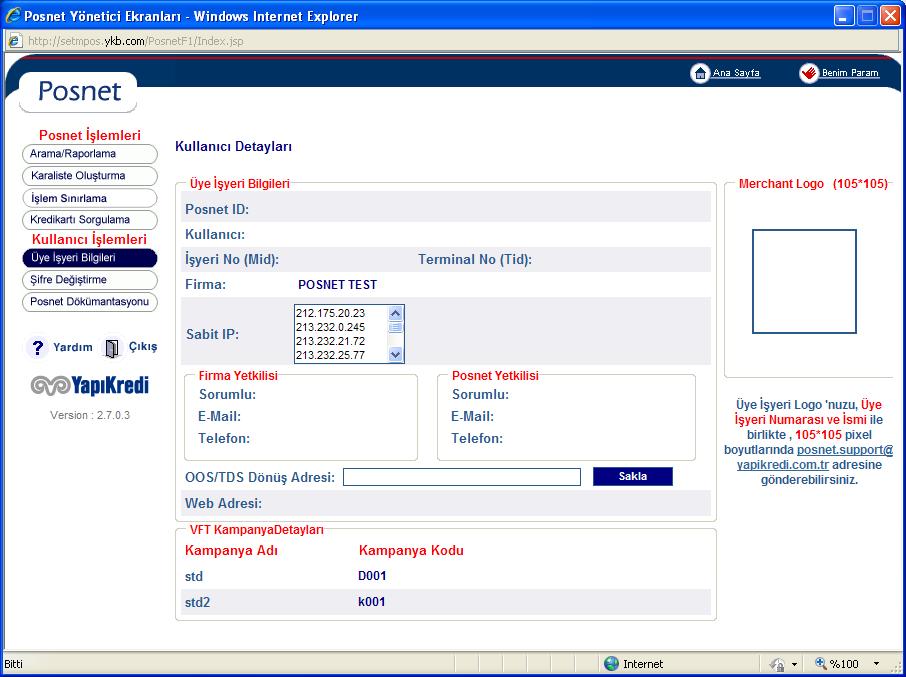This screenshot has width=906, height=677.
Task: Click the Sabit IP list down arrow
Action: pyautogui.click(x=395, y=355)
